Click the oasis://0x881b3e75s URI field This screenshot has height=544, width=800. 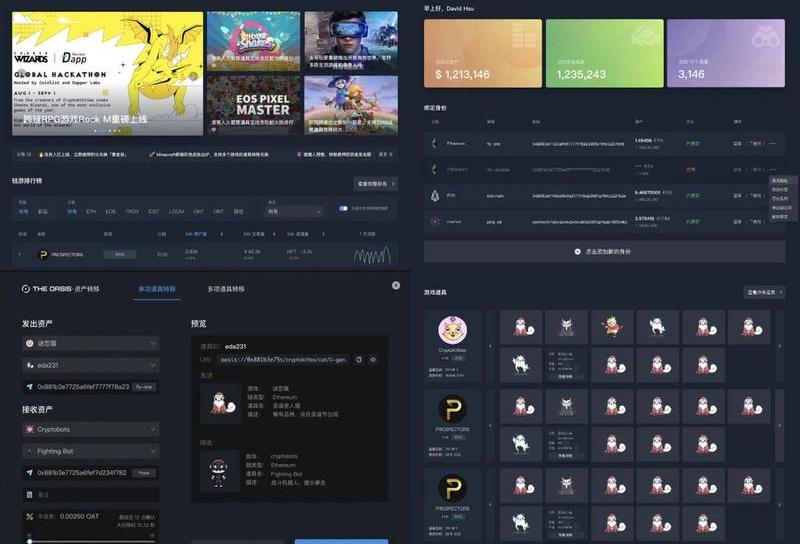pos(284,360)
